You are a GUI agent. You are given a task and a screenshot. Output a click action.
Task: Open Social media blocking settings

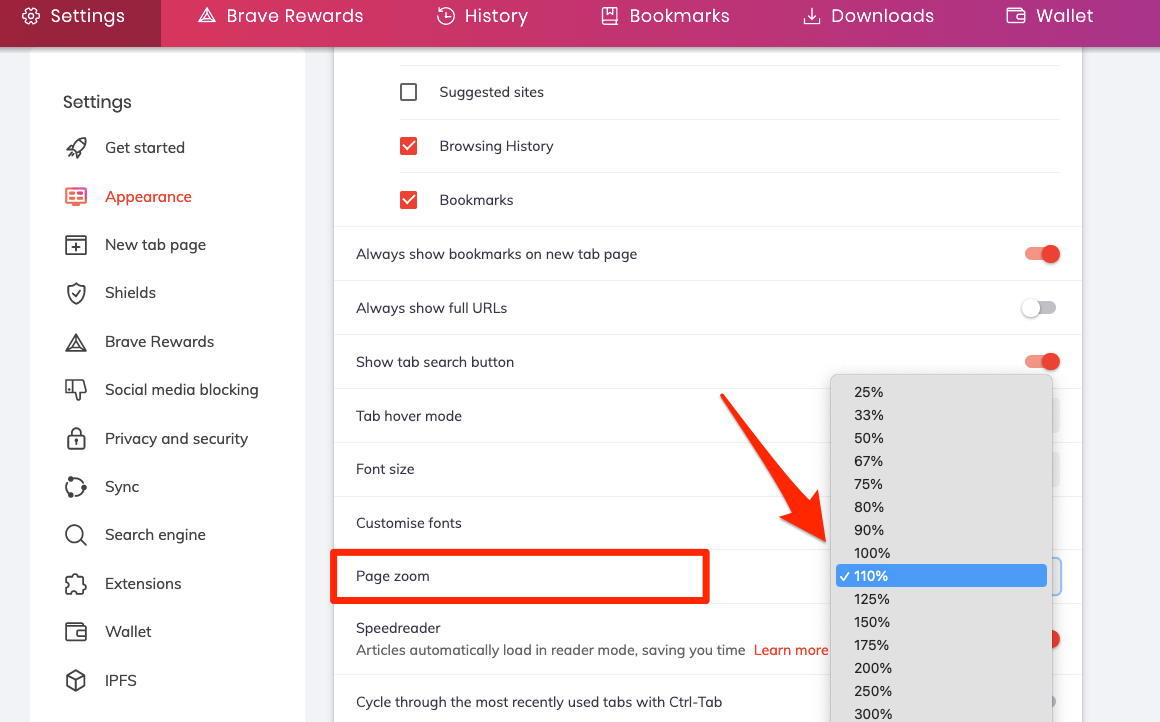click(x=181, y=390)
